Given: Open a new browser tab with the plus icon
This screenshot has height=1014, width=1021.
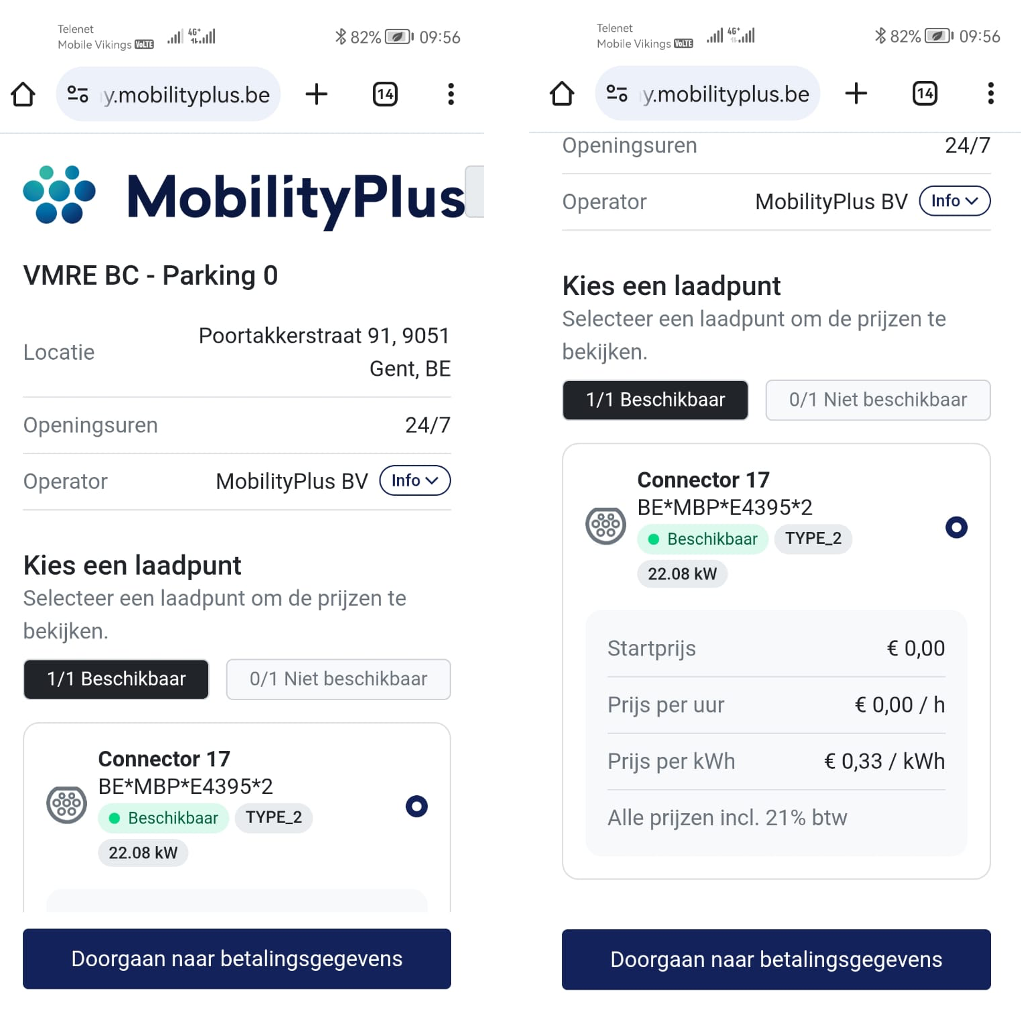Looking at the screenshot, I should click(316, 94).
